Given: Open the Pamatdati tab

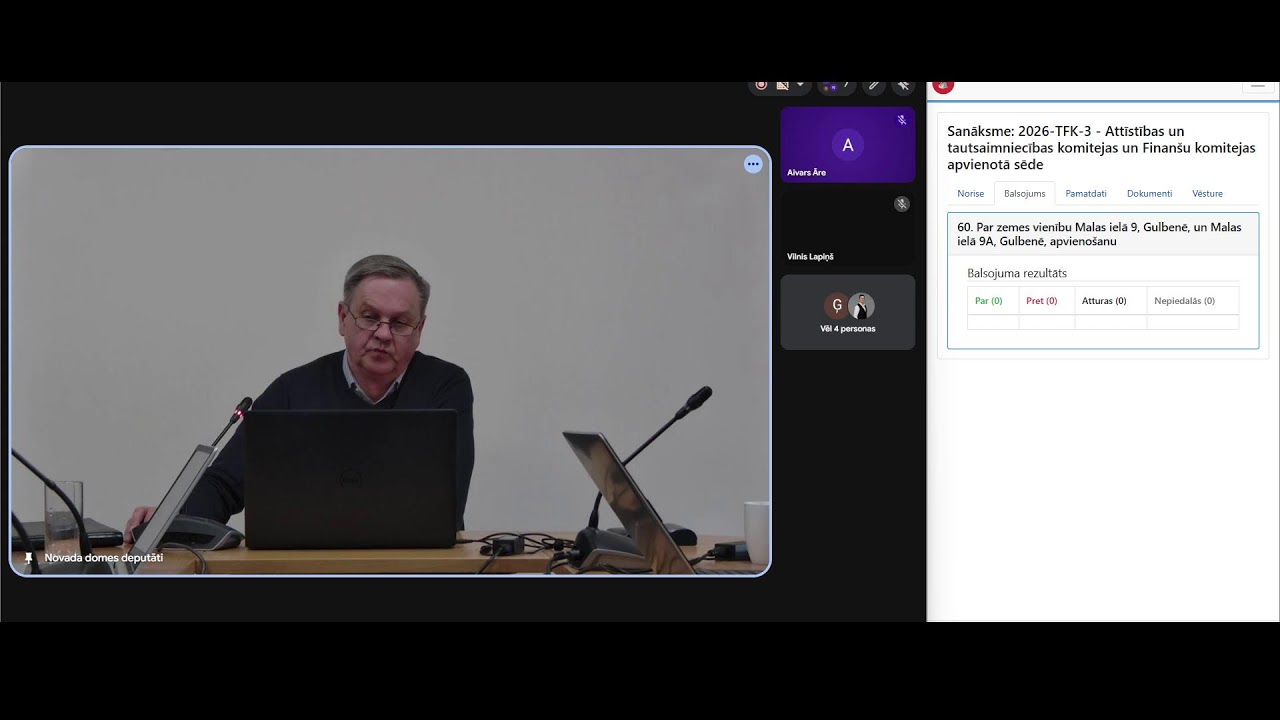Looking at the screenshot, I should pyautogui.click(x=1086, y=193).
